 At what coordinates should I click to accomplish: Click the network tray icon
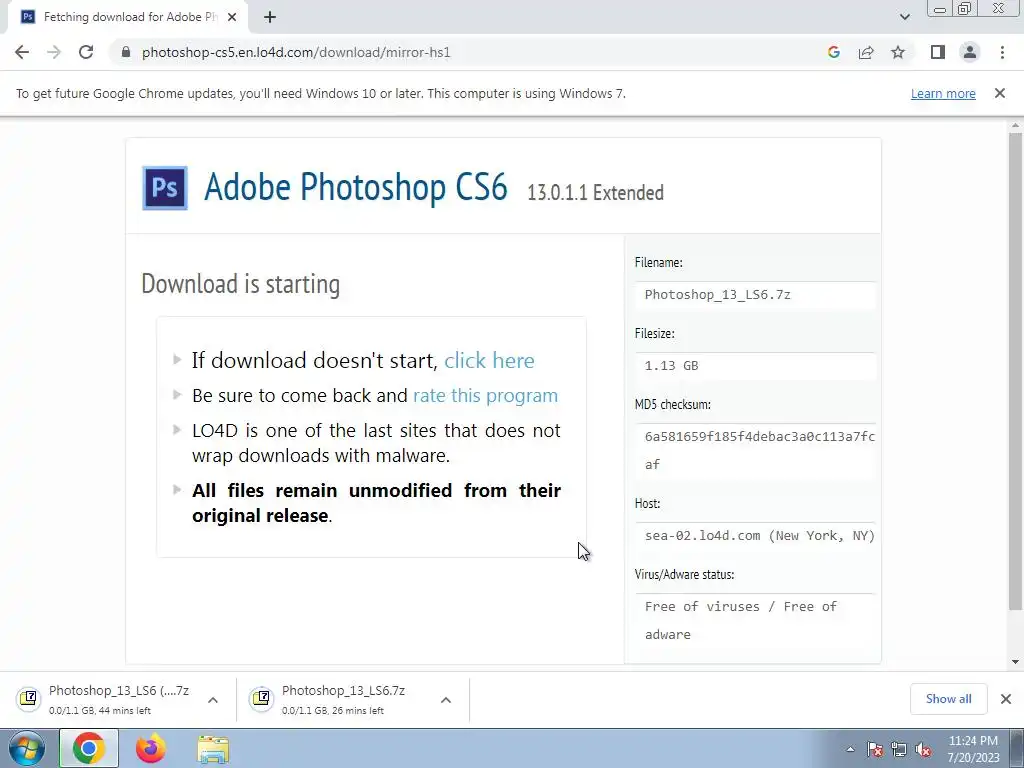899,750
